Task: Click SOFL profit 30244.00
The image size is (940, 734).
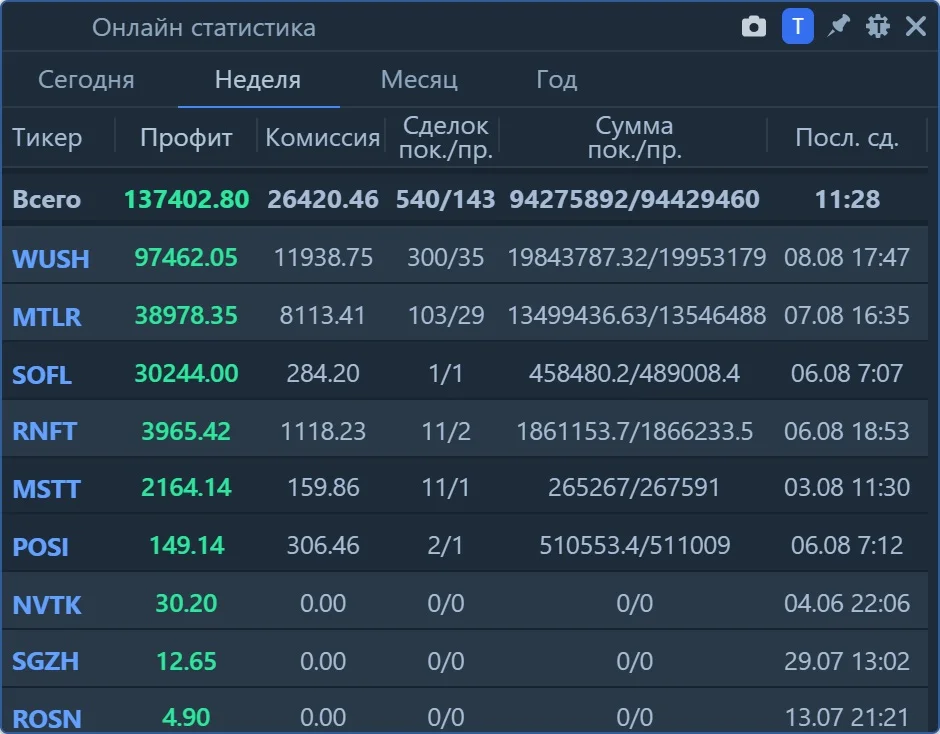Action: pos(186,373)
